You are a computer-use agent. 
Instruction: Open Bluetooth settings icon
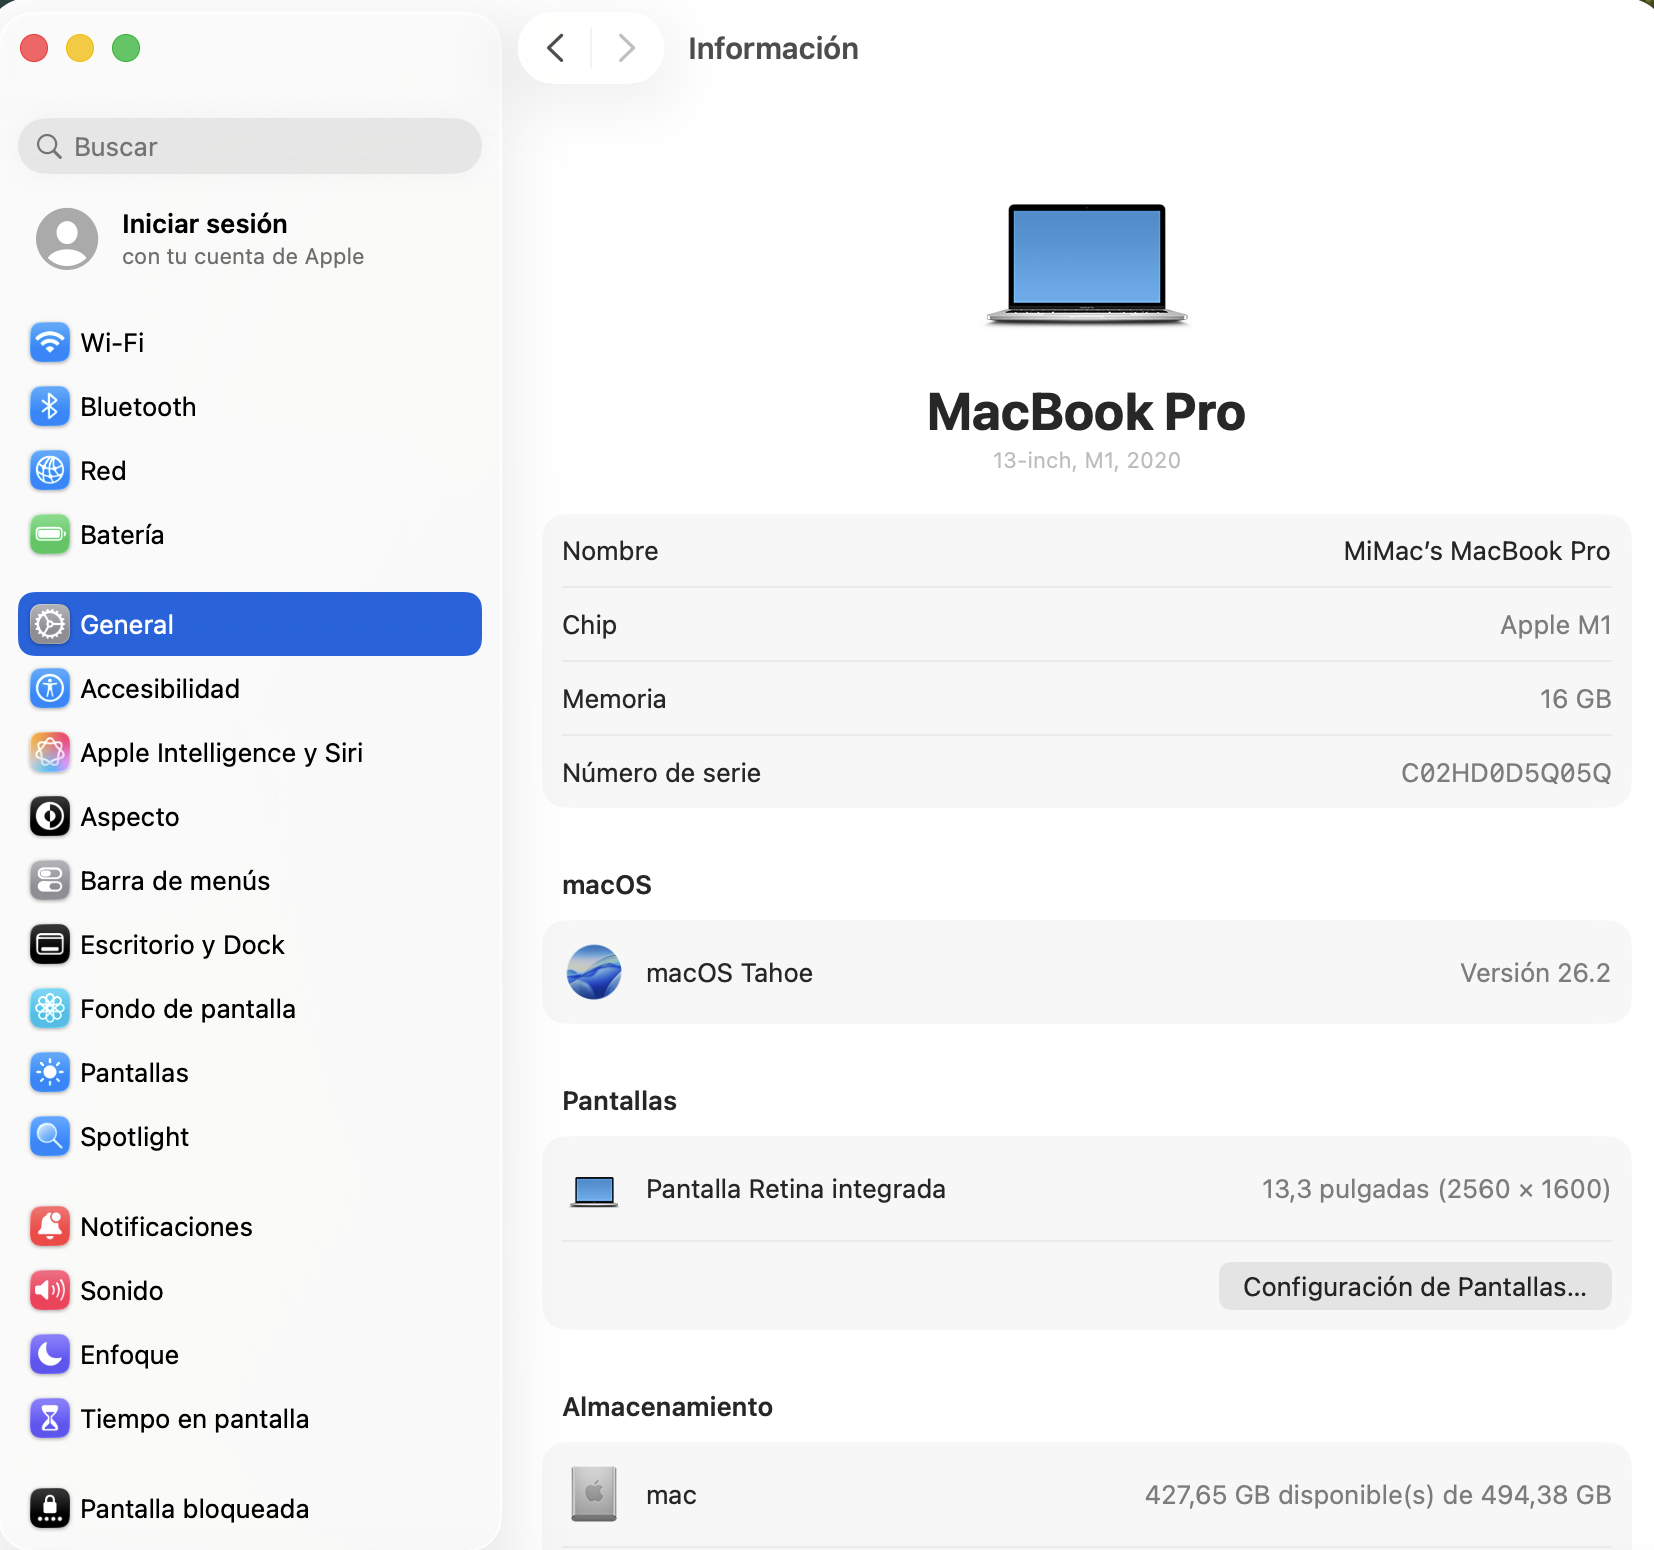click(x=50, y=407)
